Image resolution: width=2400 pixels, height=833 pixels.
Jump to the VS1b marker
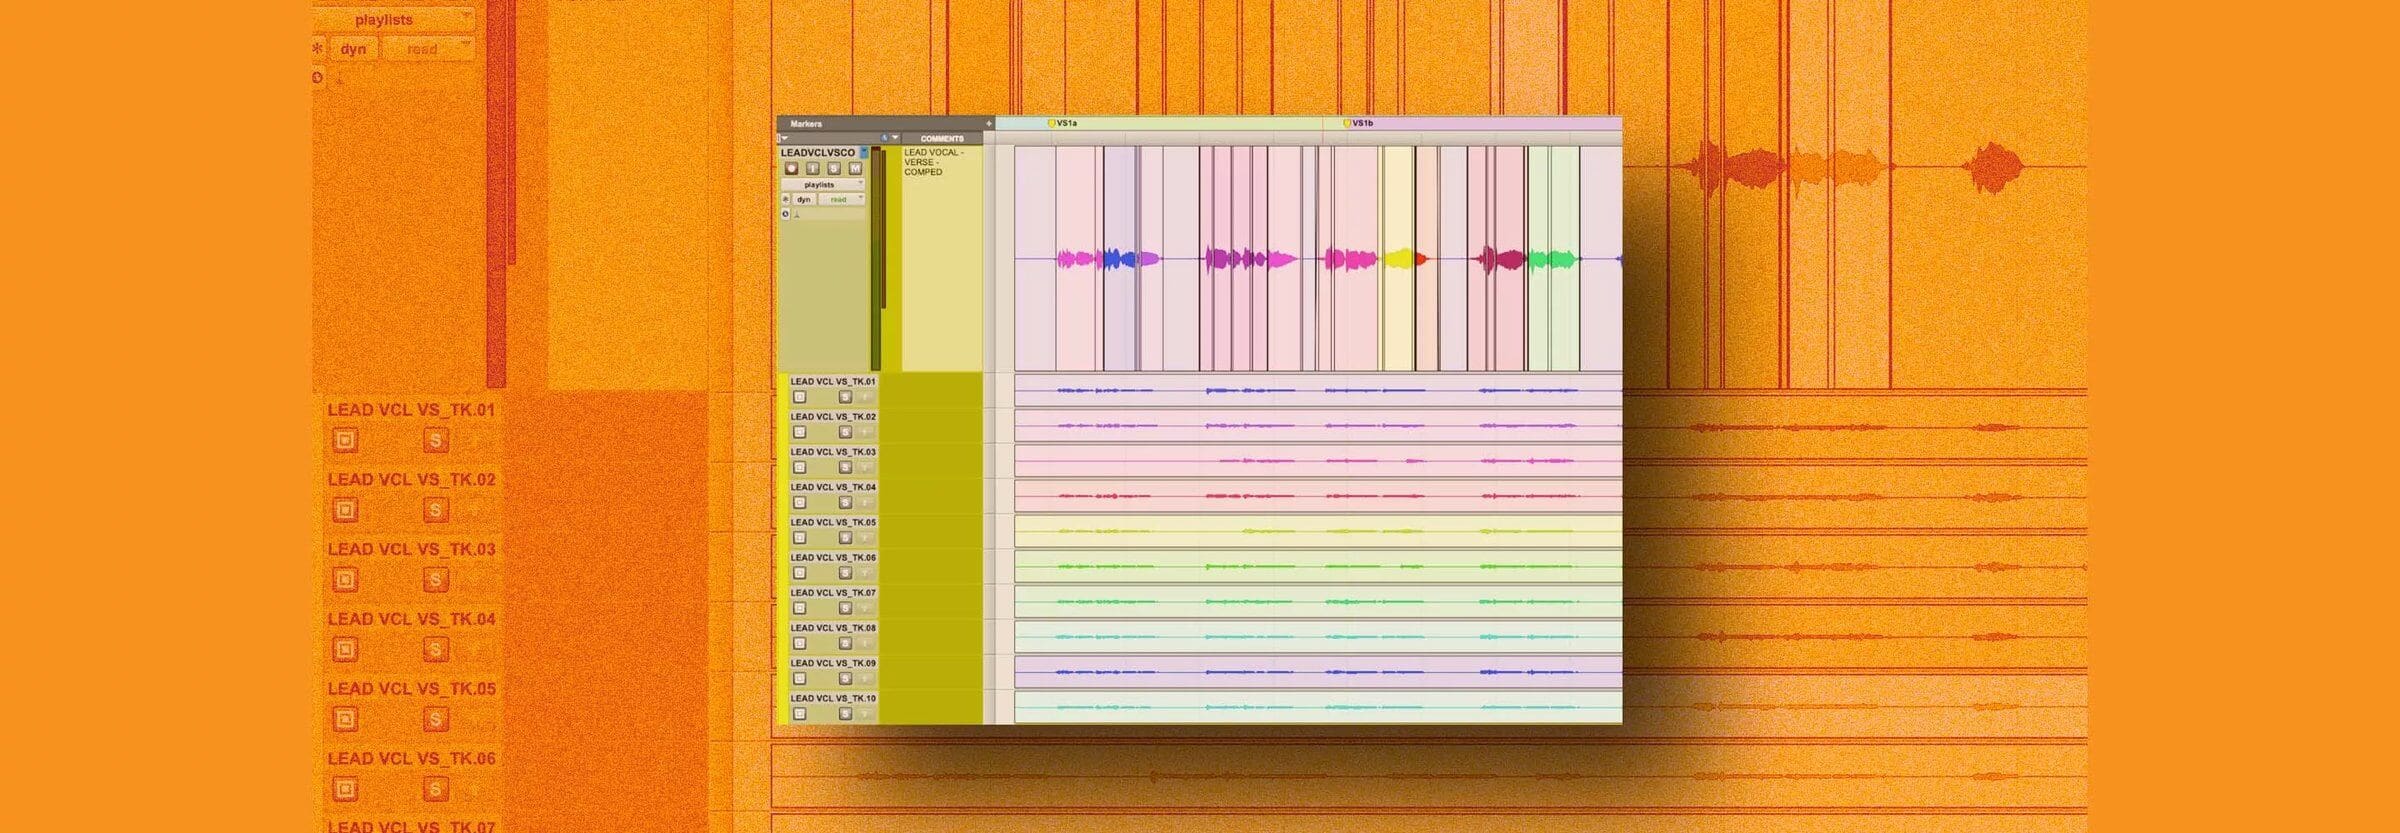[x=1358, y=123]
